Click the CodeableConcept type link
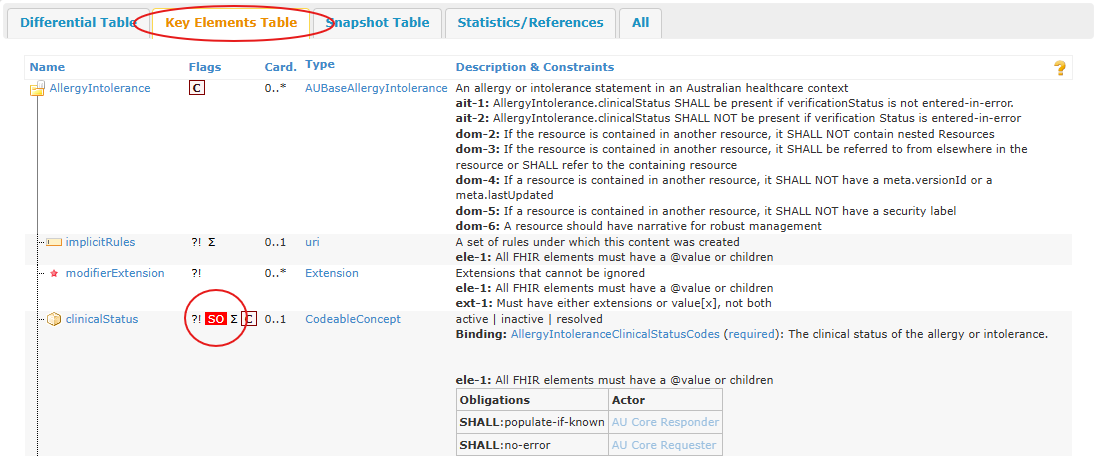1094x456 pixels. [352, 320]
